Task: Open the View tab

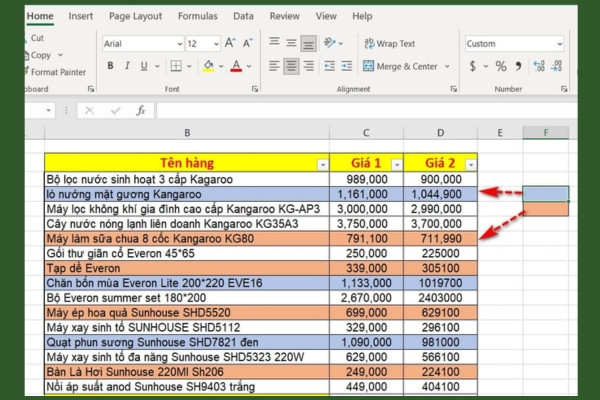Action: (x=326, y=16)
